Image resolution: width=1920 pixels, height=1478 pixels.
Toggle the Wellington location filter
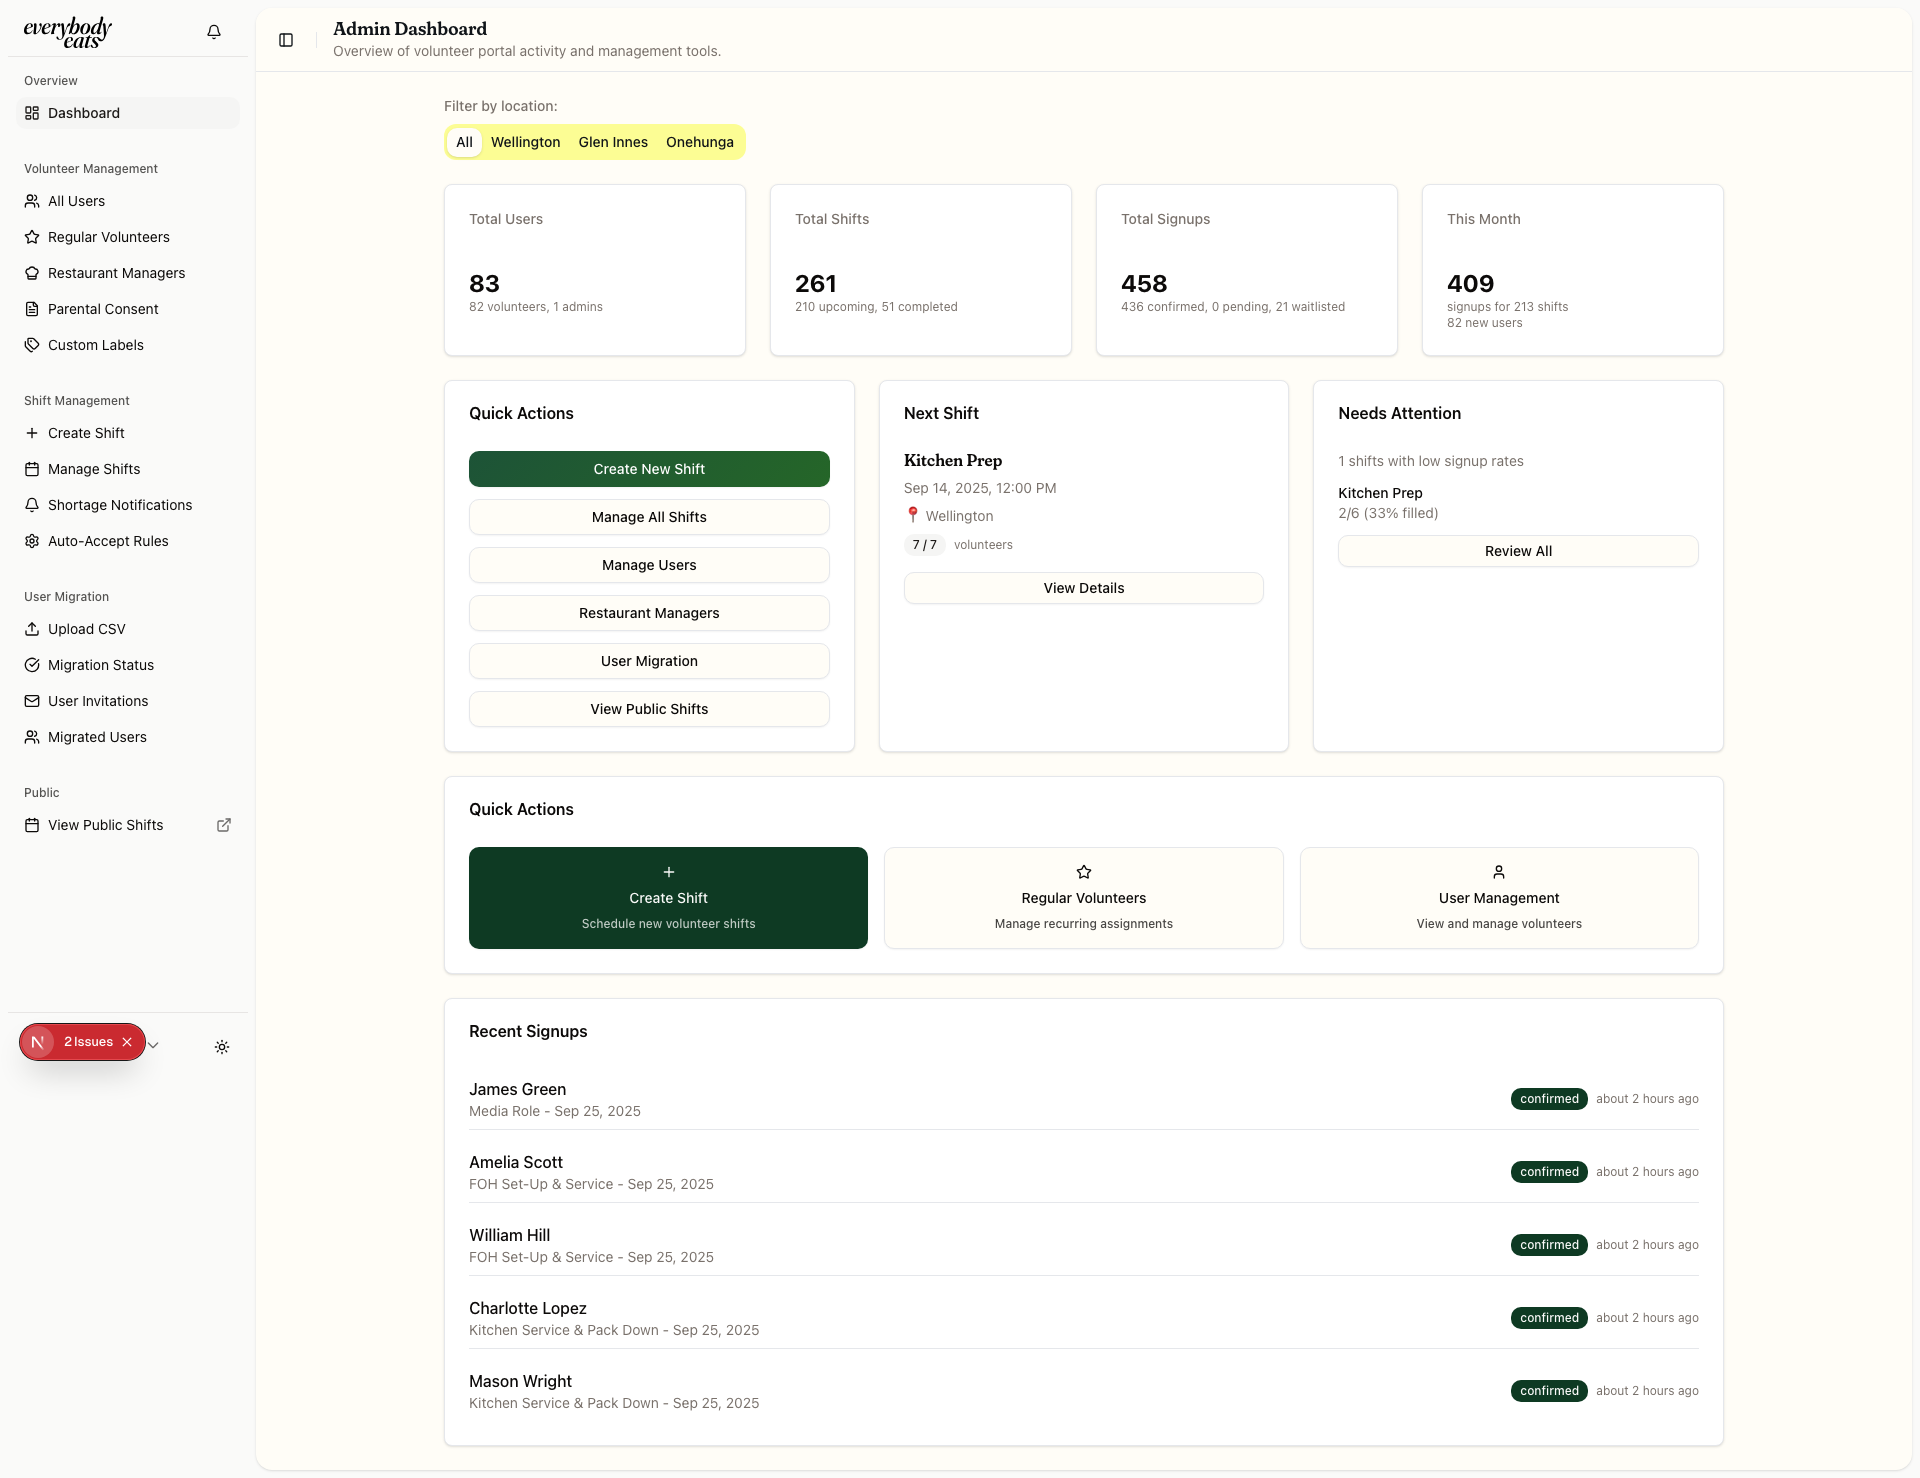525,142
